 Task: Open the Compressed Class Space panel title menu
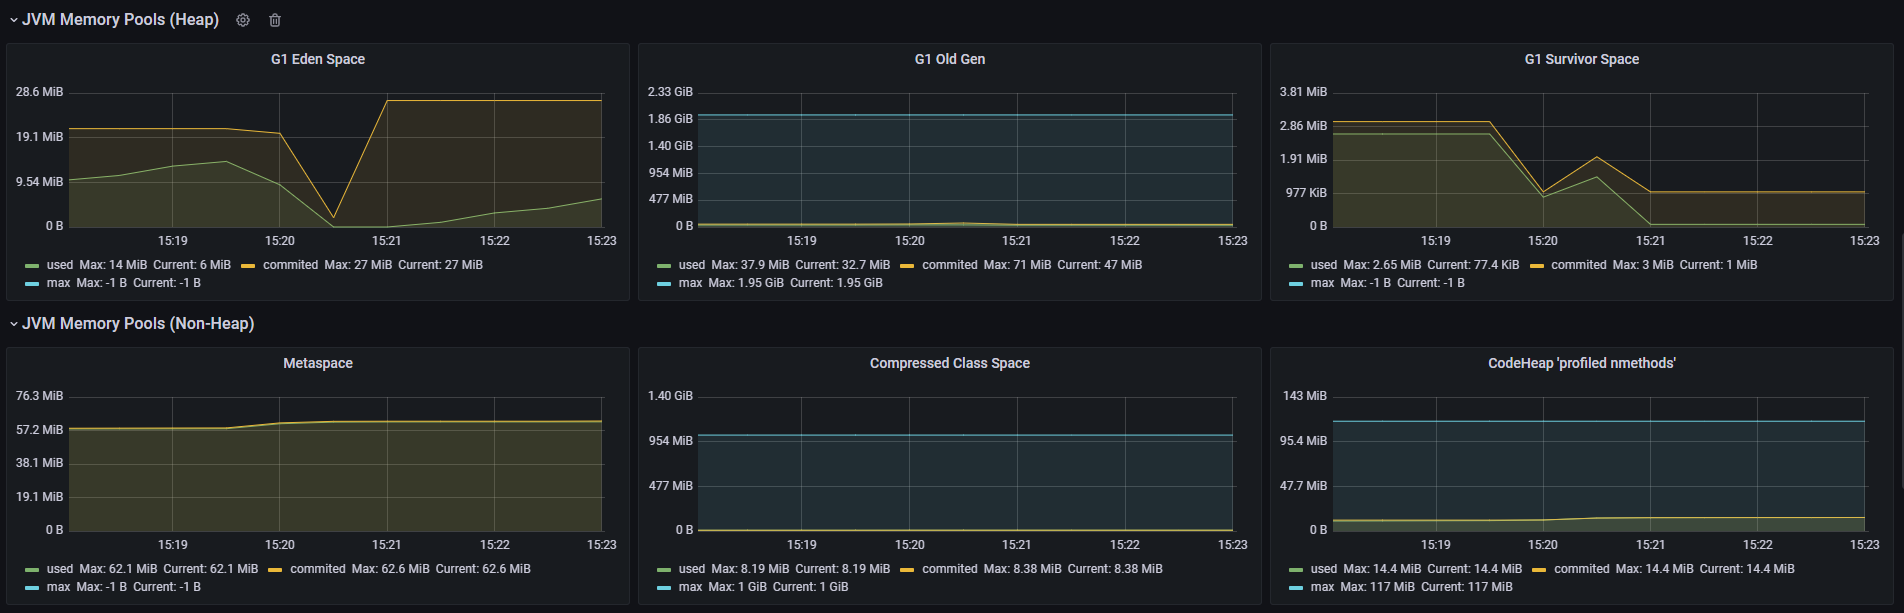click(950, 363)
